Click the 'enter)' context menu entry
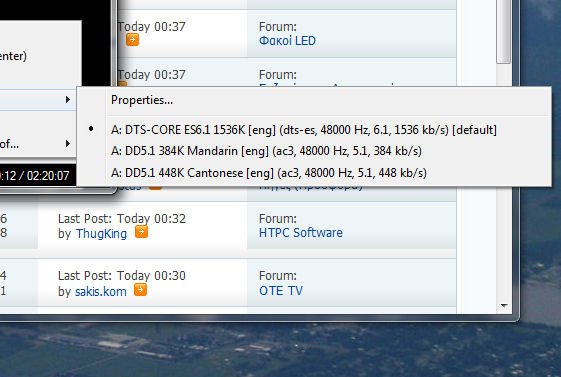Image resolution: width=561 pixels, height=377 pixels. [x=13, y=56]
